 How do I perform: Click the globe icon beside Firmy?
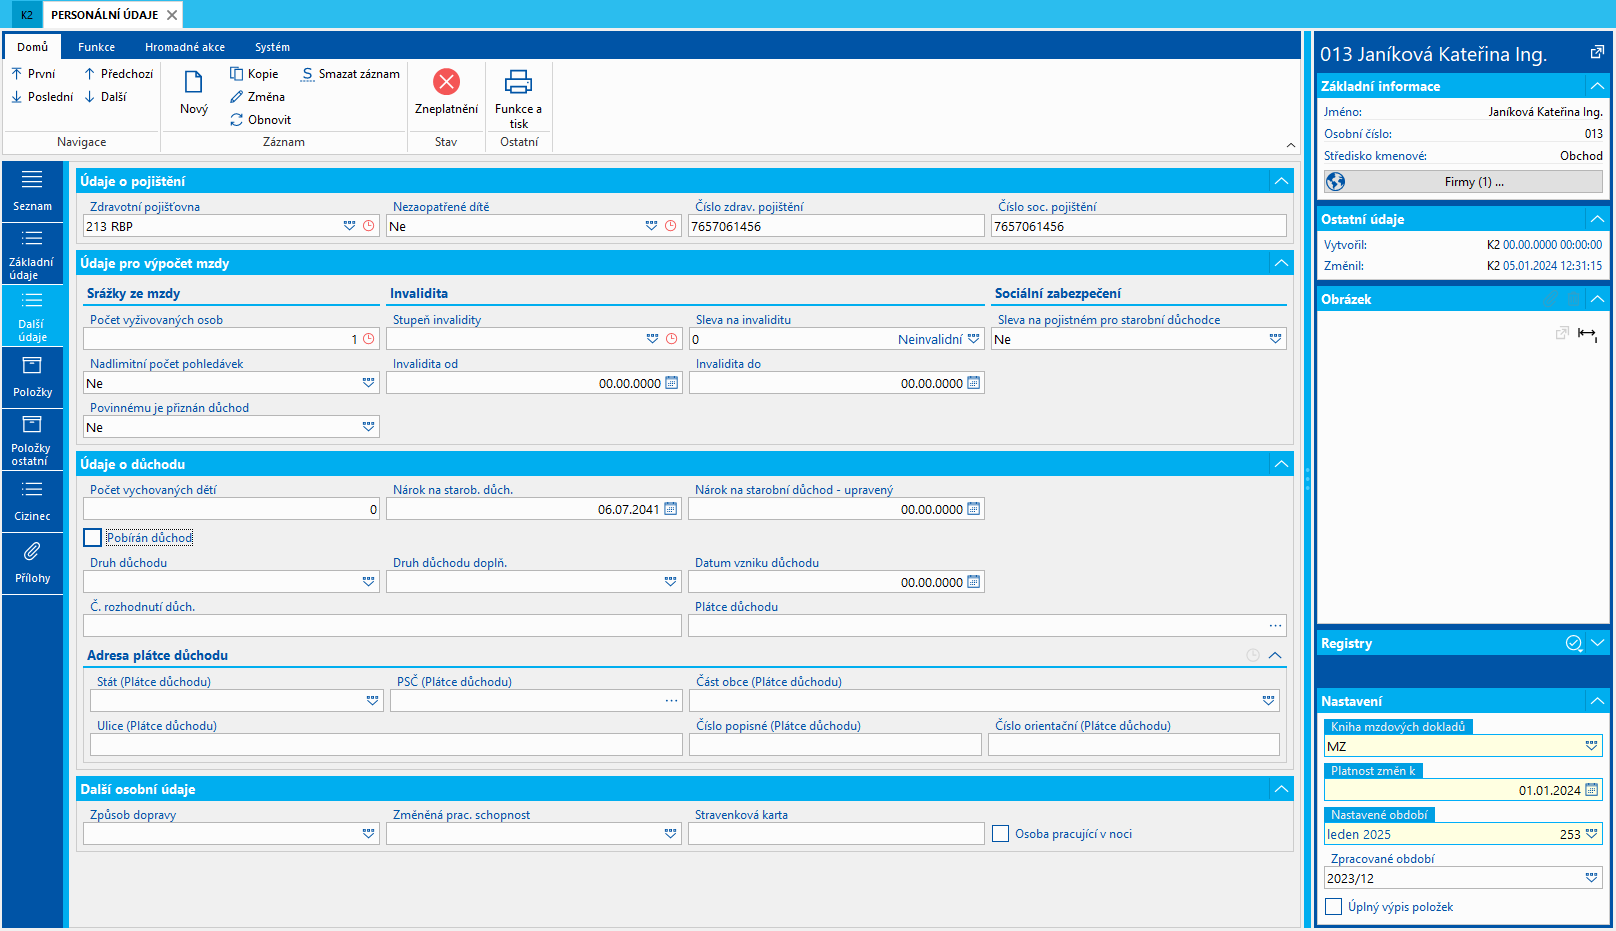1336,182
